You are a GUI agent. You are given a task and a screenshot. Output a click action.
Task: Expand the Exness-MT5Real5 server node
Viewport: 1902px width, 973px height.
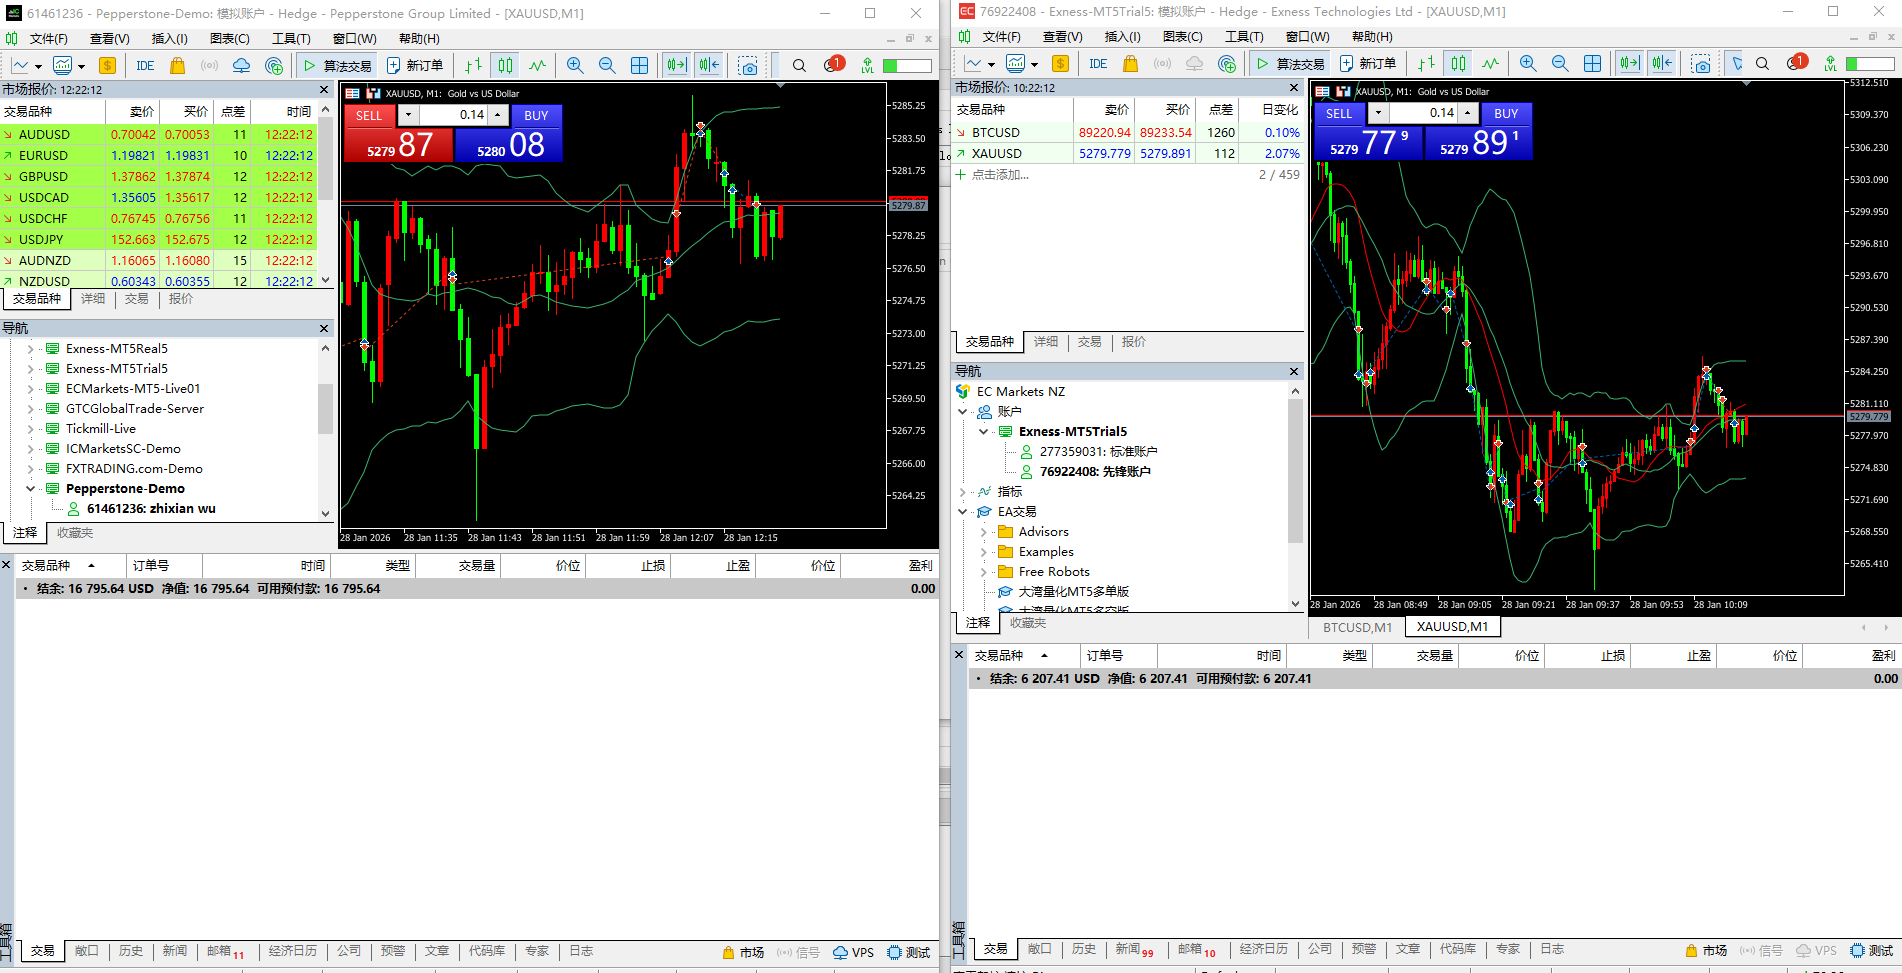tap(31, 349)
